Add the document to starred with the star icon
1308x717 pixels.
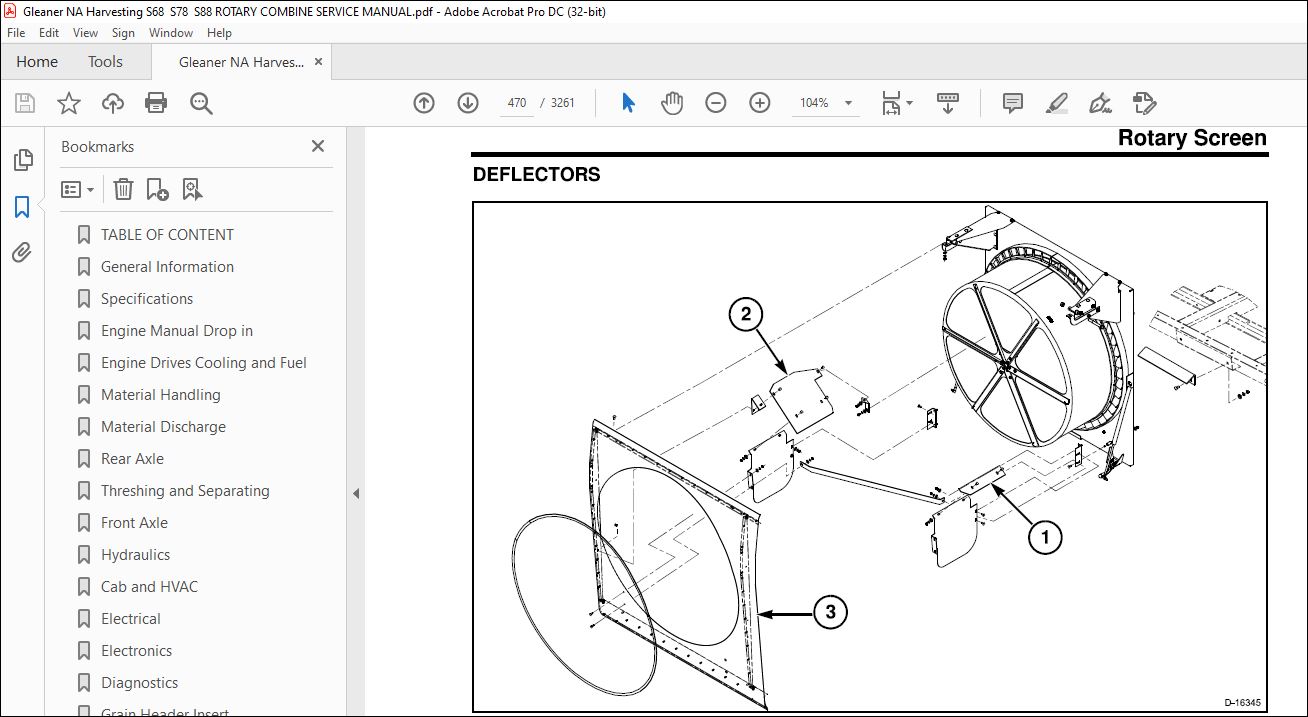(x=68, y=103)
